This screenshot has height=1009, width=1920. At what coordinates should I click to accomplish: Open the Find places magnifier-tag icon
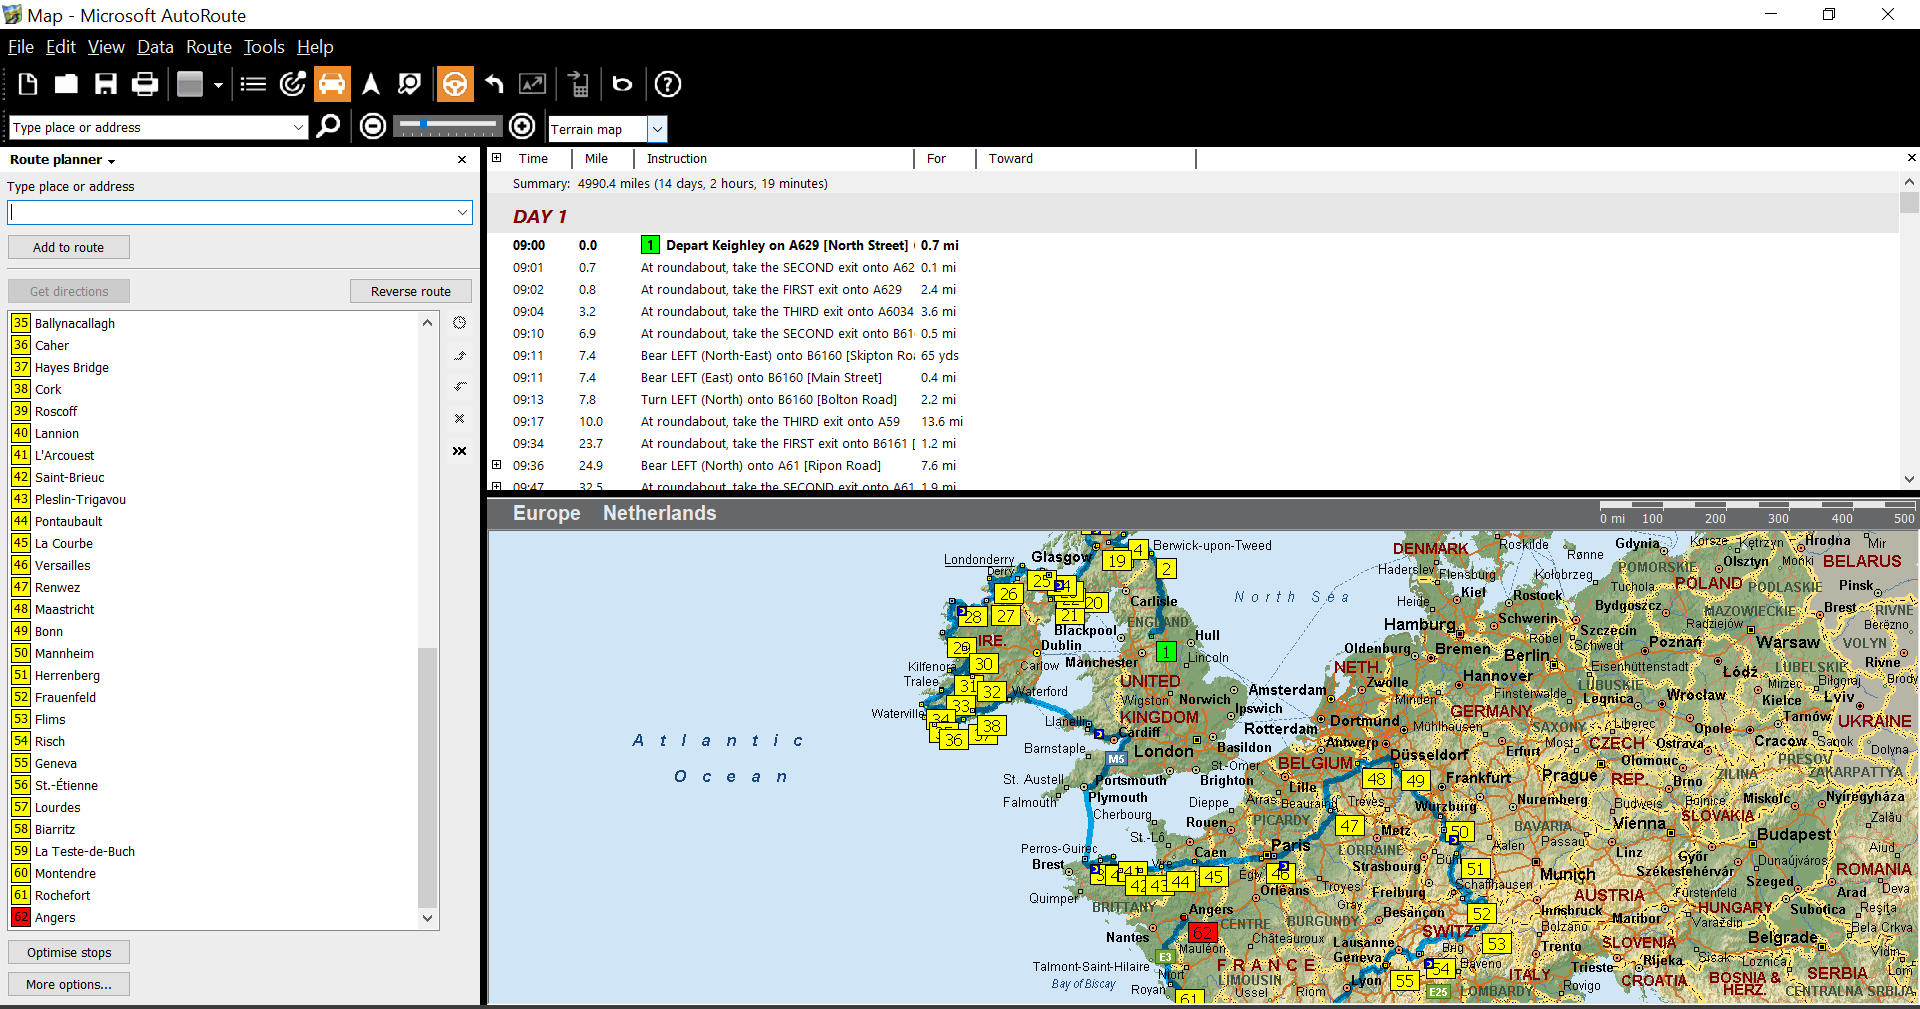click(x=410, y=84)
